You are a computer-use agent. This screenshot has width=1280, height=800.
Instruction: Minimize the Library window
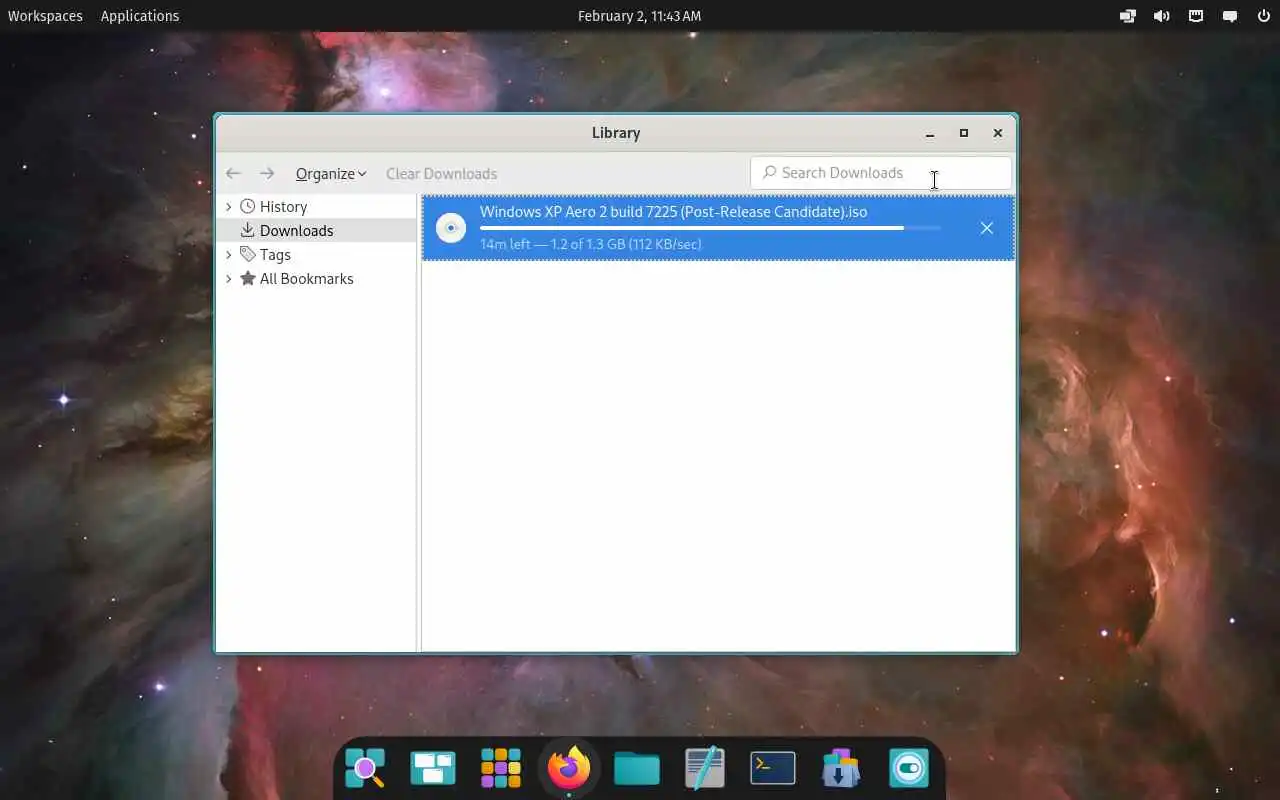point(930,133)
